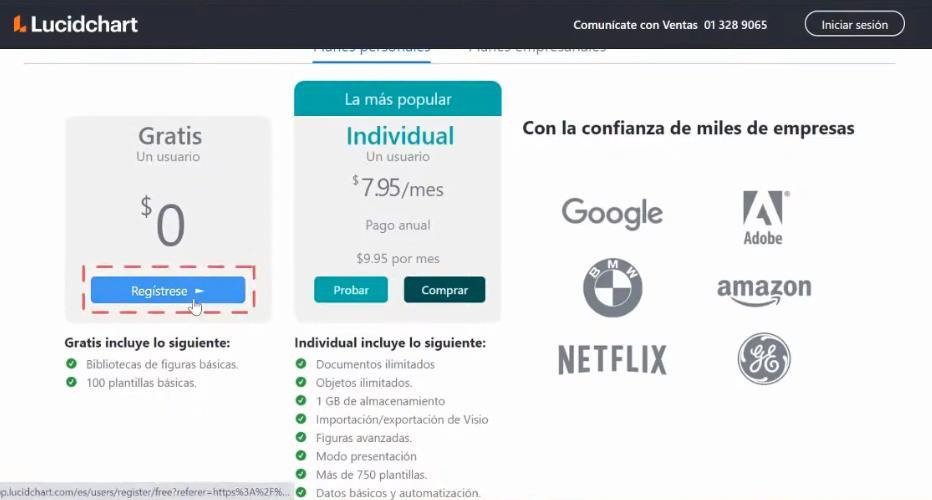The image size is (932, 500).
Task: Click the Netflix company logo
Action: coord(612,360)
